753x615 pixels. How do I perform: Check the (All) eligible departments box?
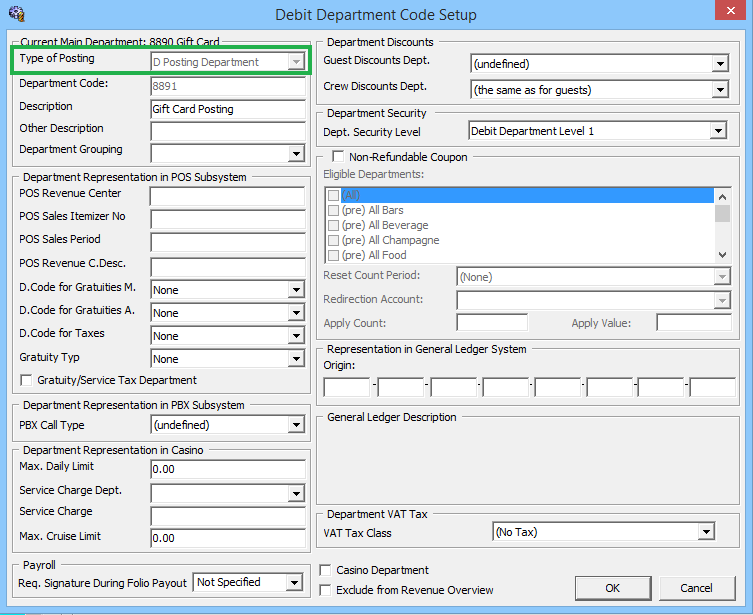[333, 195]
